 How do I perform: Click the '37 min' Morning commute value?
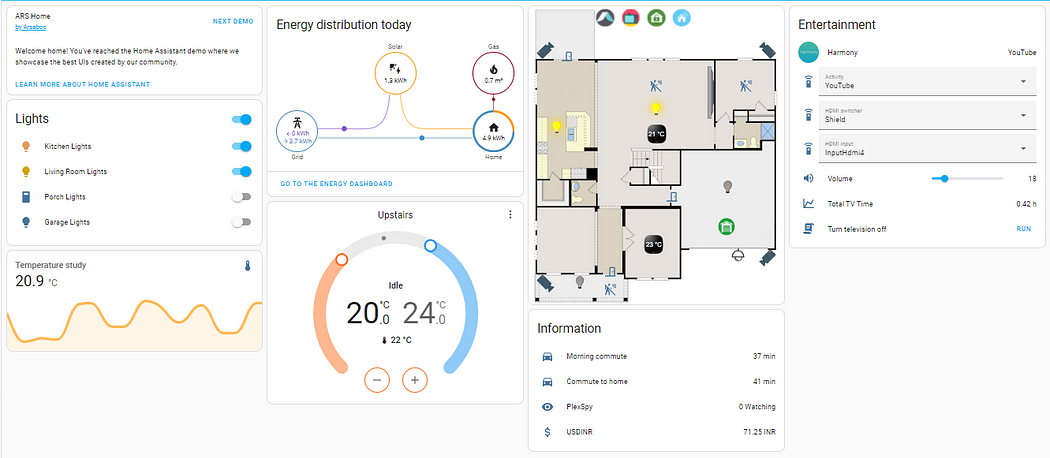(764, 356)
